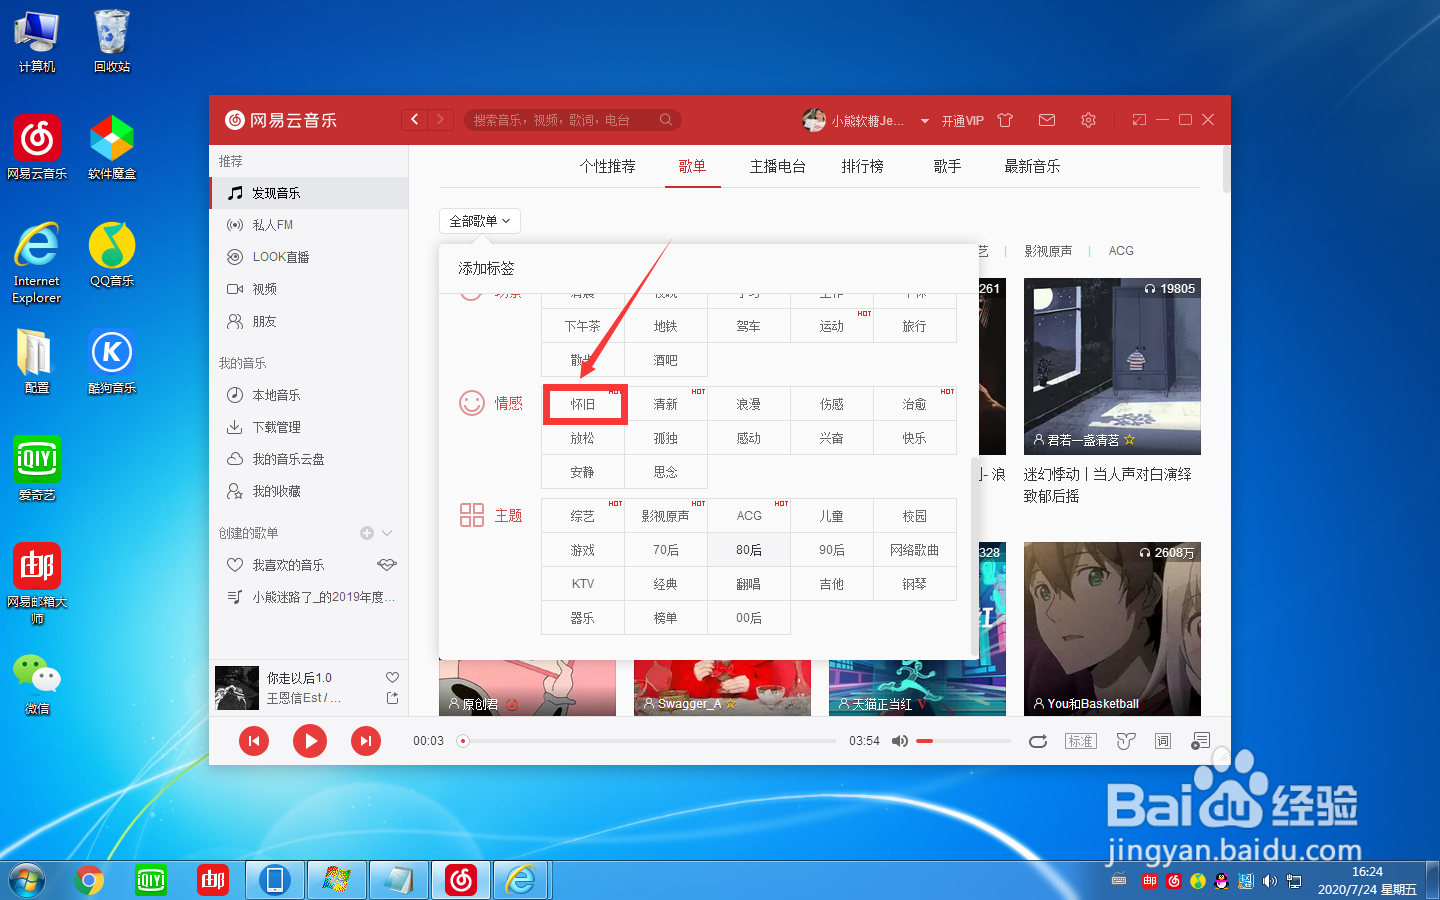Open 下载管理 in the sidebar

click(x=309, y=427)
